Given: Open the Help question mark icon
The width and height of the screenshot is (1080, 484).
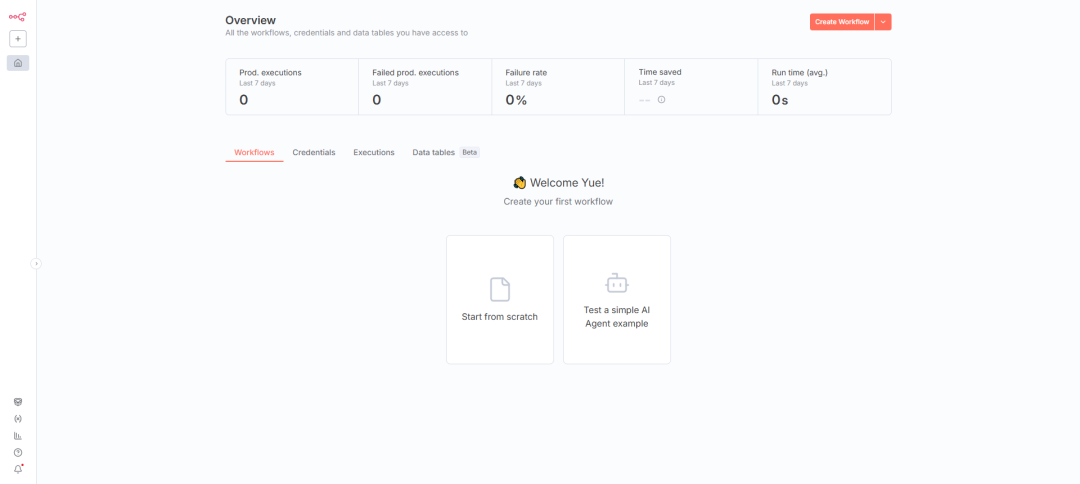Looking at the screenshot, I should tap(18, 452).
